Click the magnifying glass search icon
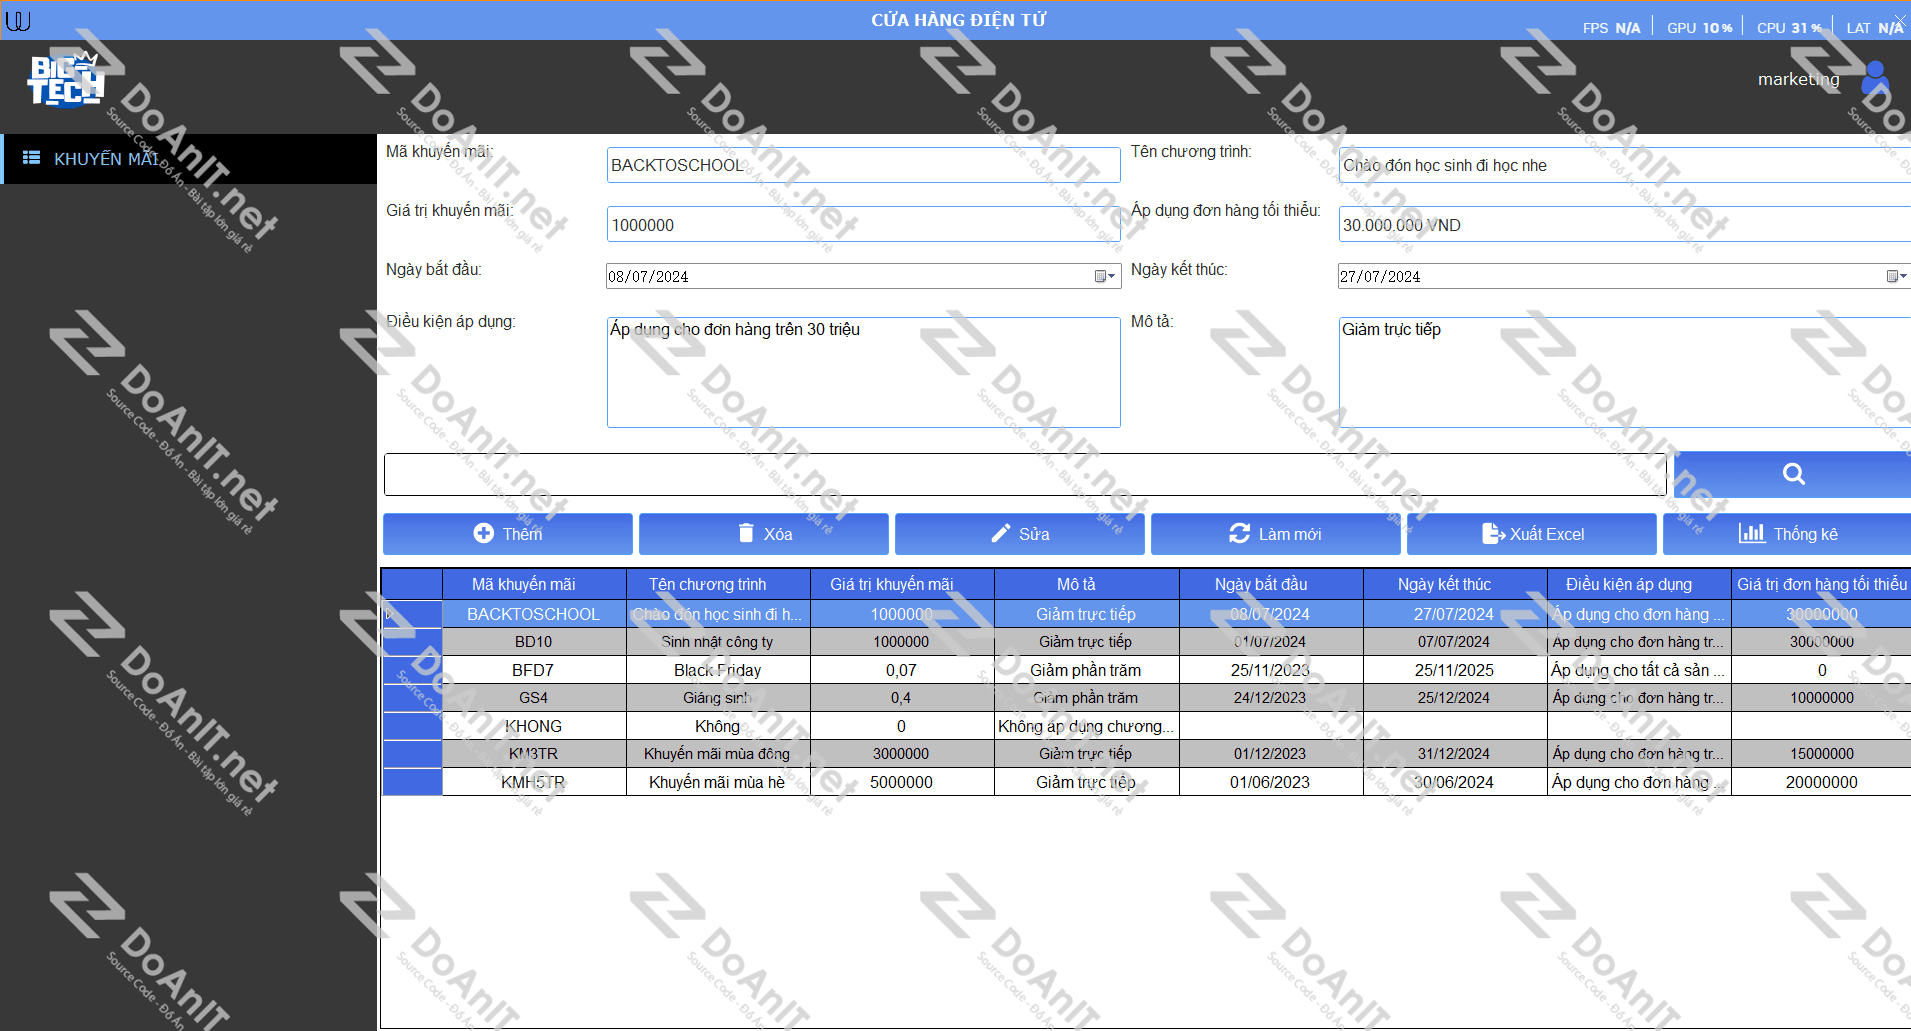The height and width of the screenshot is (1031, 1911). (x=1793, y=474)
